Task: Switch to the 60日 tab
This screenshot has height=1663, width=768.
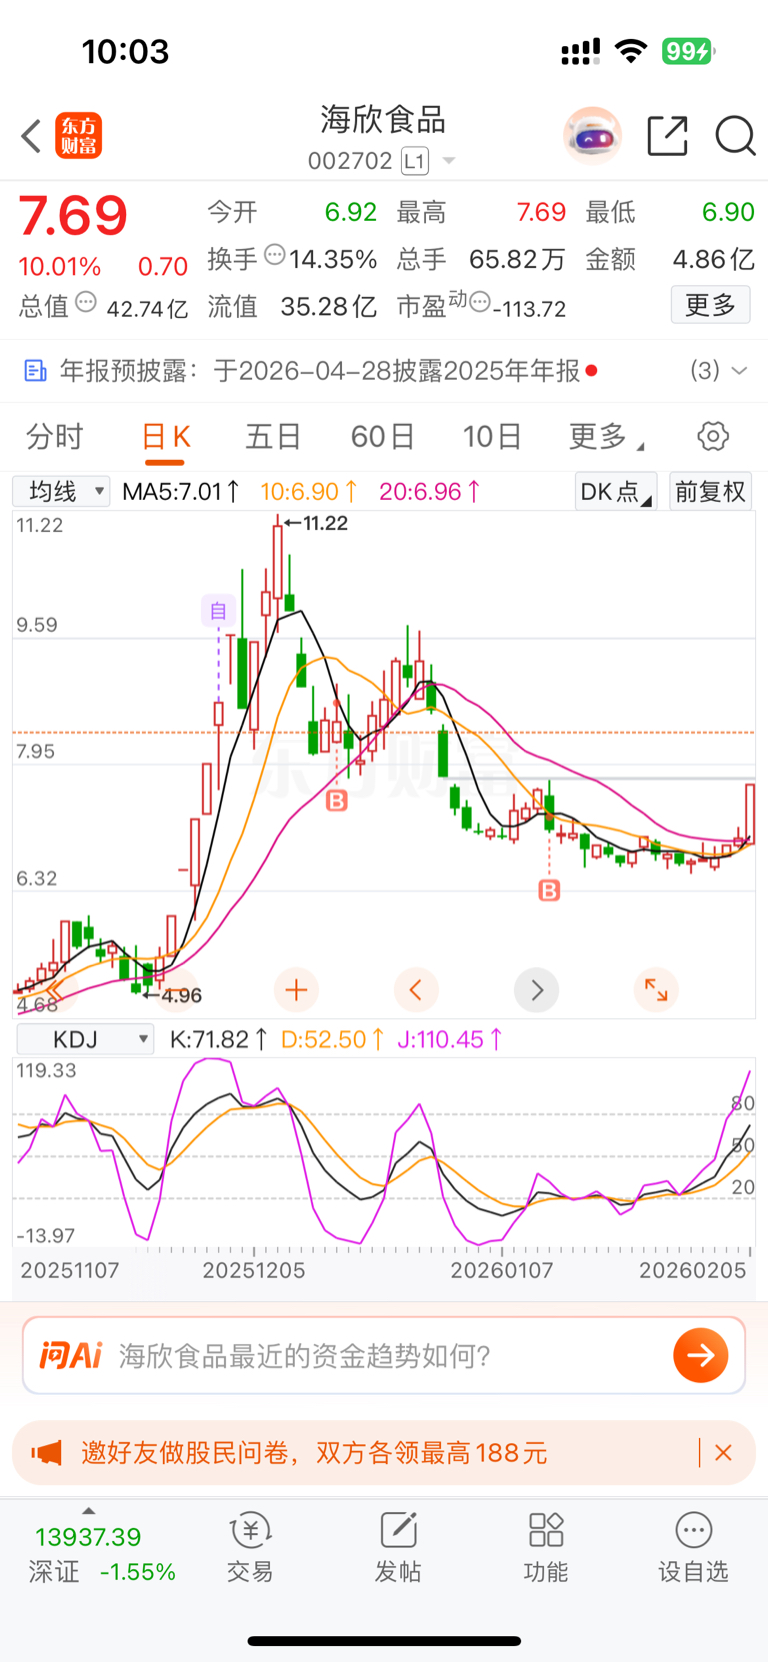Action: pyautogui.click(x=383, y=437)
